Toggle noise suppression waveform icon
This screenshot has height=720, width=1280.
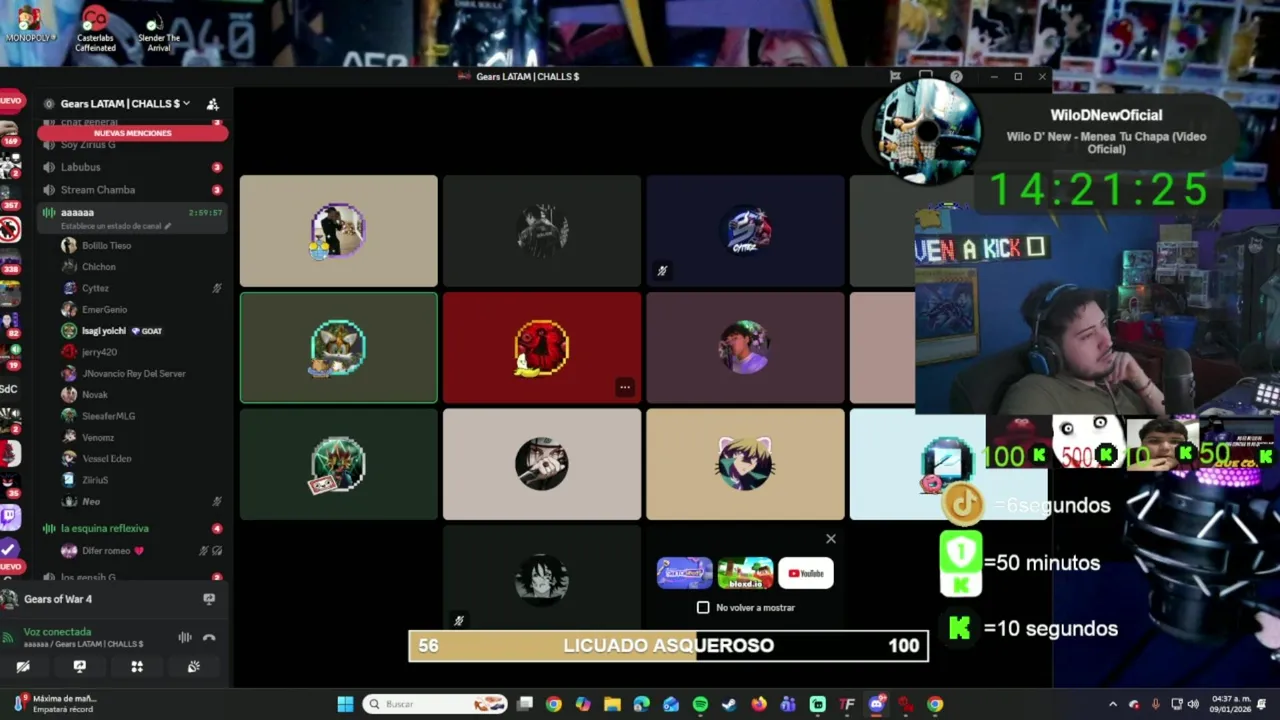185,638
